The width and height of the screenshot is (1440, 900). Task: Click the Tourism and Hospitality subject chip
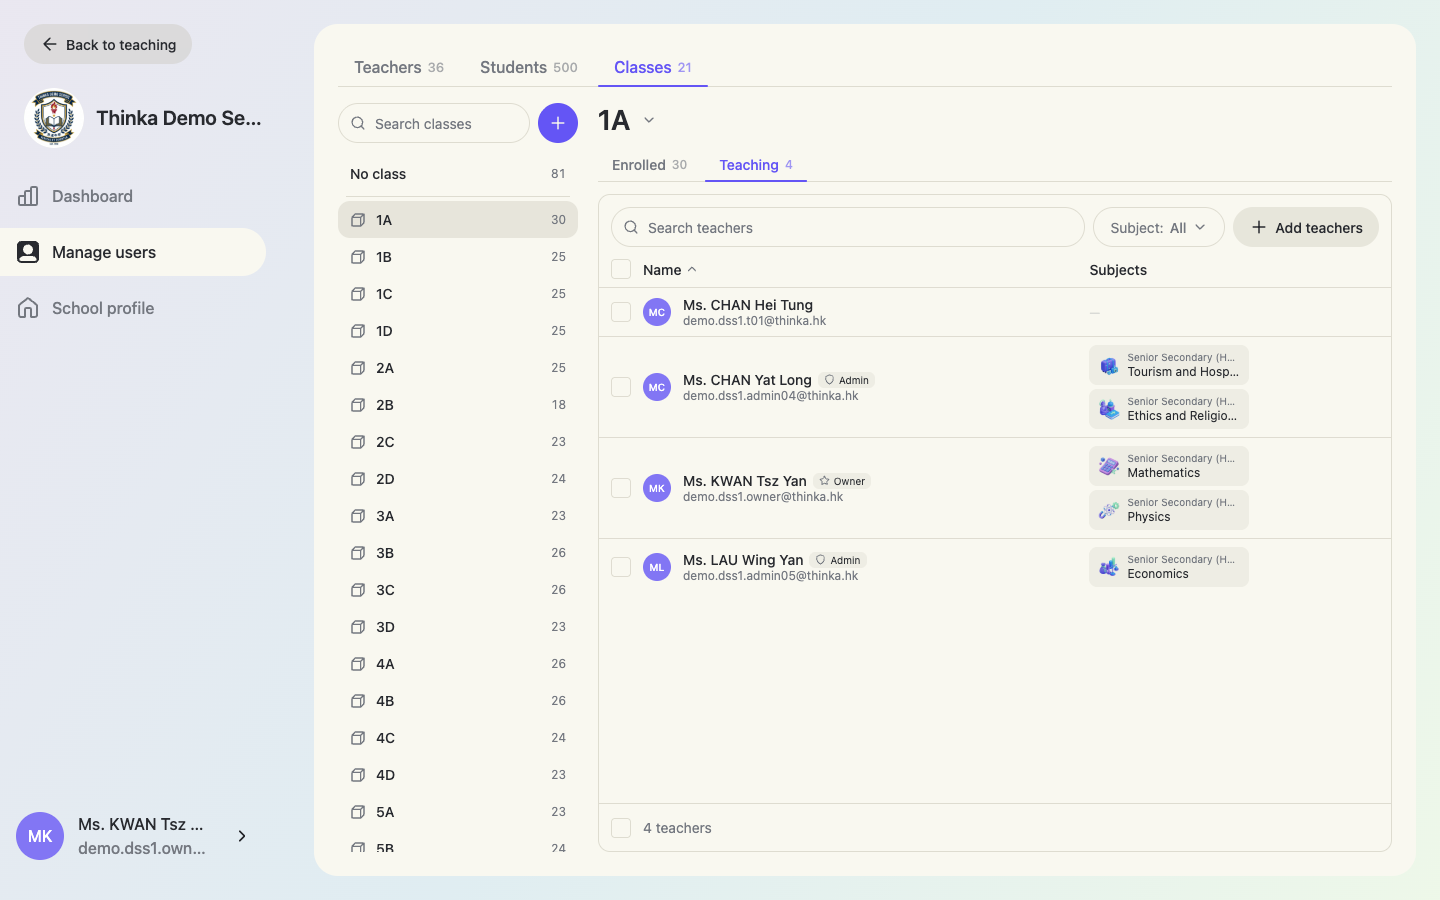(x=1169, y=365)
